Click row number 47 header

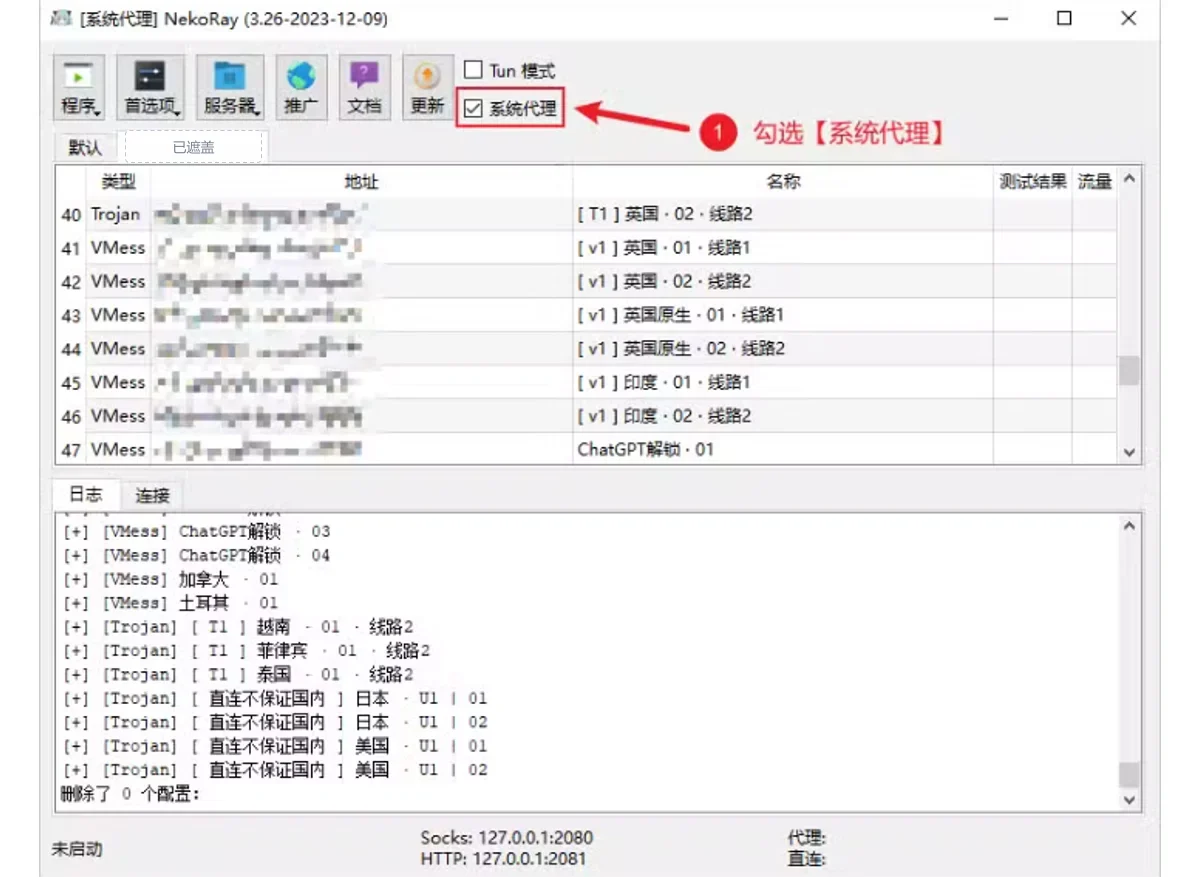(x=70, y=449)
